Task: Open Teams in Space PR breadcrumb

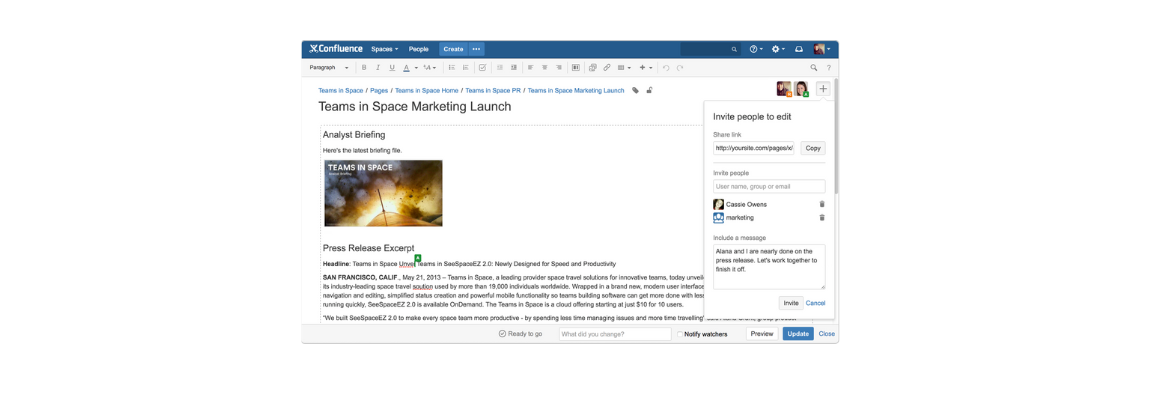Action: coord(493,90)
